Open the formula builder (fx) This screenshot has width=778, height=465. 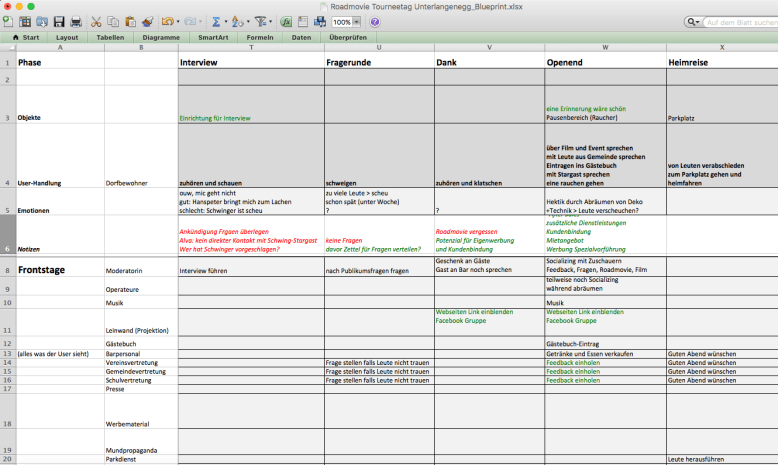click(x=286, y=21)
